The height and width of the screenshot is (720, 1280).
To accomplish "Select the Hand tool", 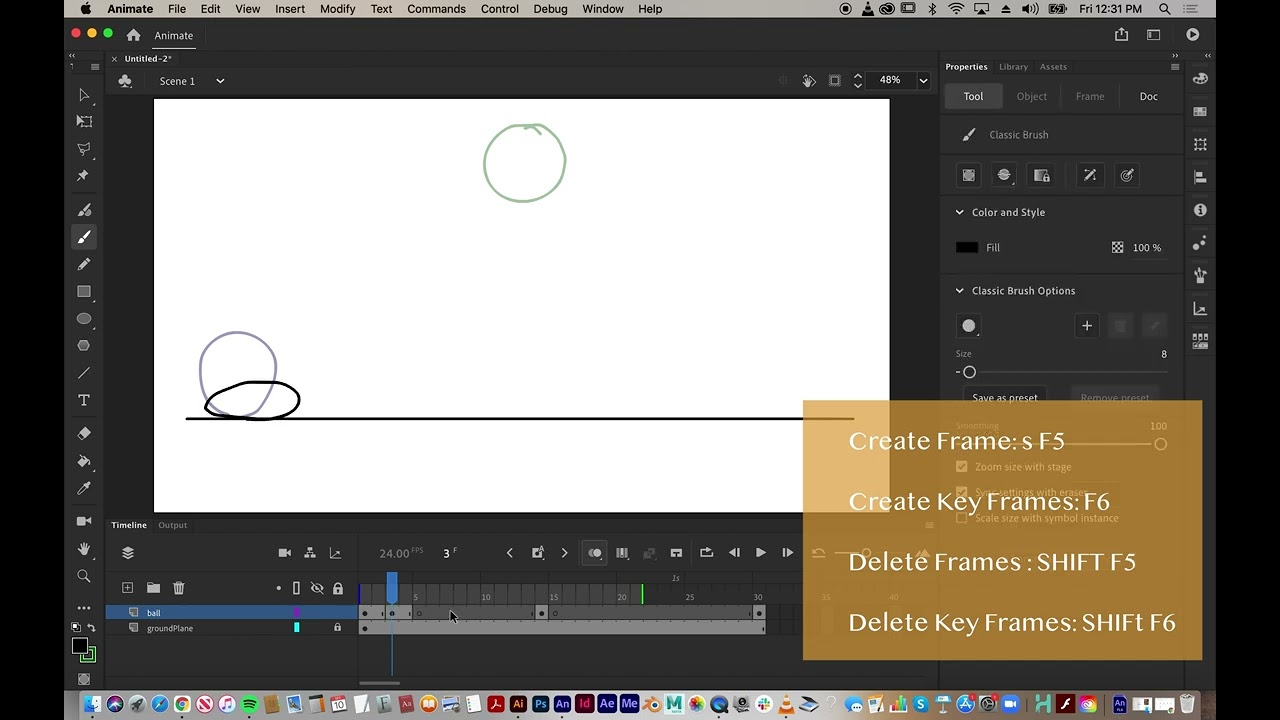I will (84, 549).
